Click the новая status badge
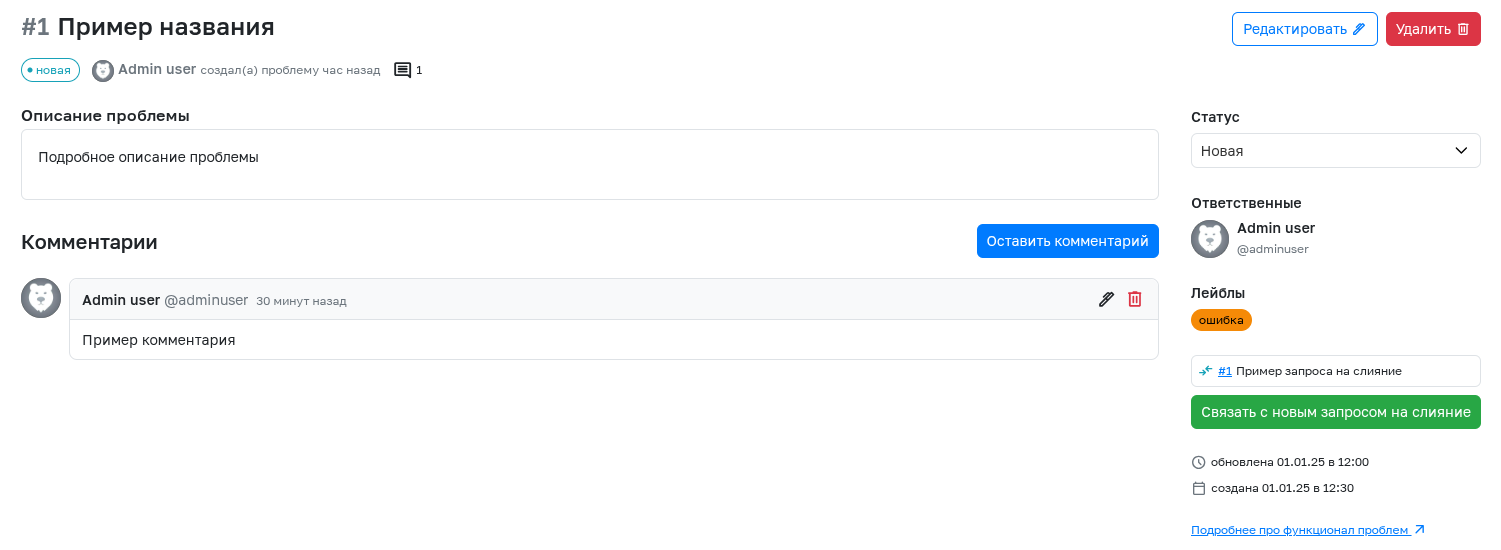 coord(50,70)
